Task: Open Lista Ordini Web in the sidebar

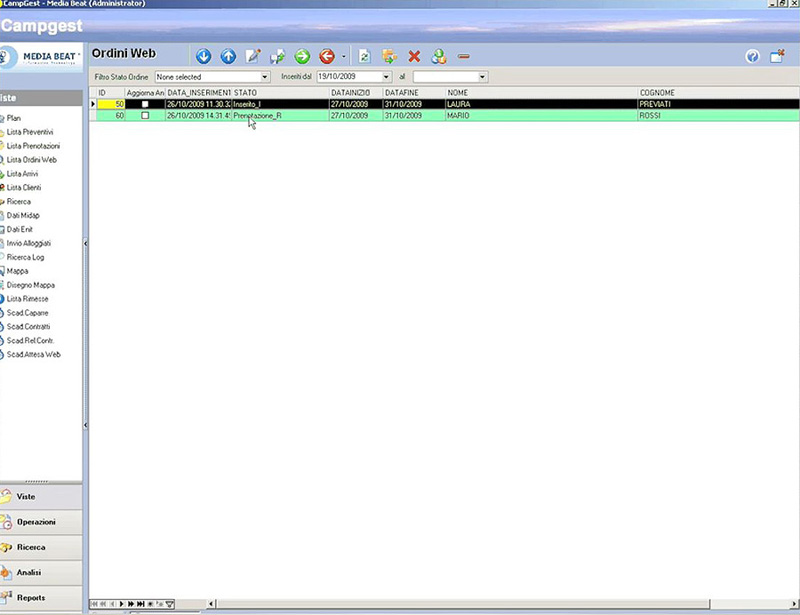Action: pyautogui.click(x=32, y=160)
